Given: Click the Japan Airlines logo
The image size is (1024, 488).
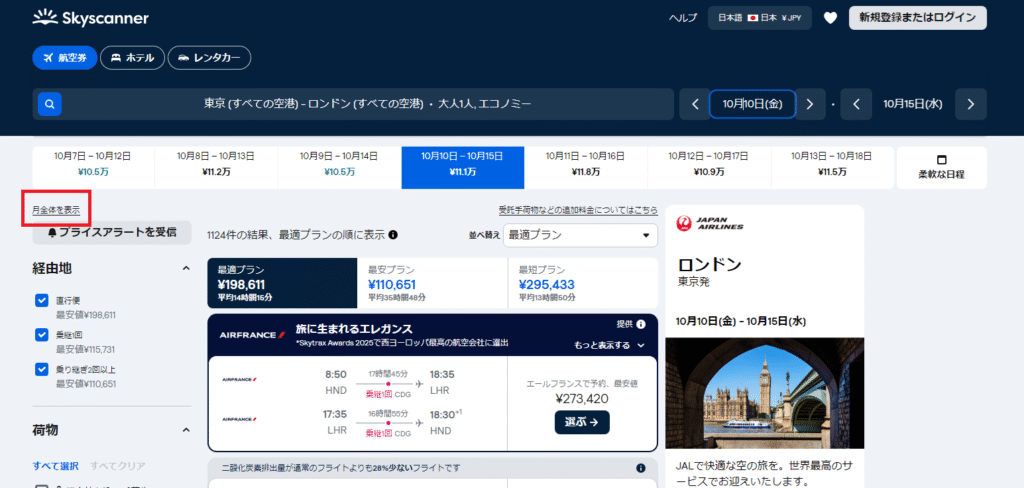Looking at the screenshot, I should point(710,223).
